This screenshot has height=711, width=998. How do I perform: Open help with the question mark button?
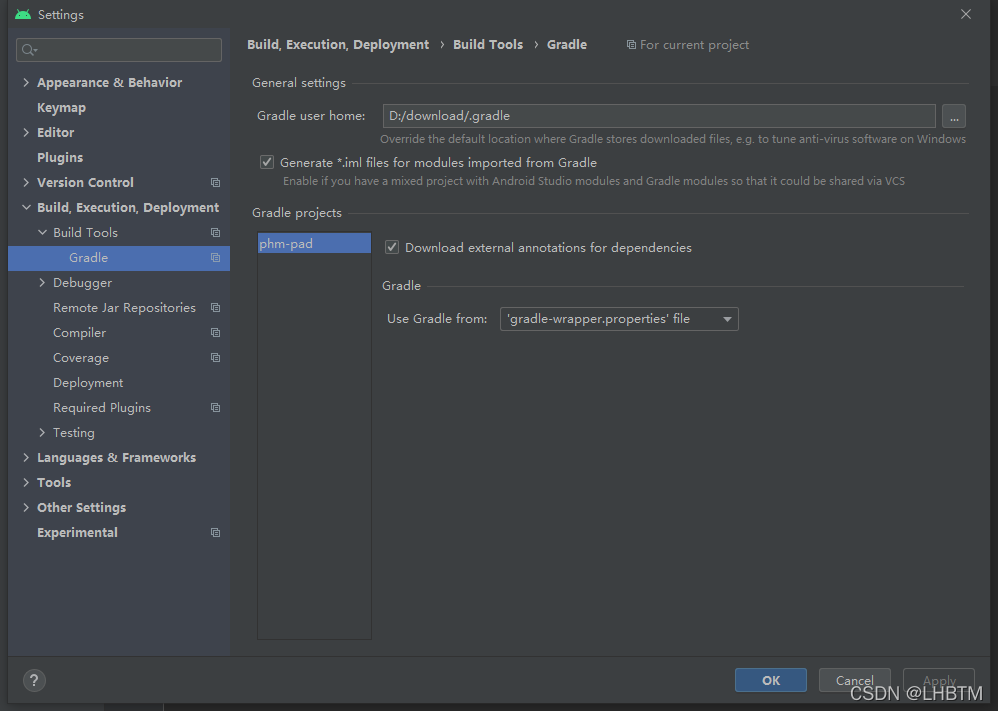[34, 680]
